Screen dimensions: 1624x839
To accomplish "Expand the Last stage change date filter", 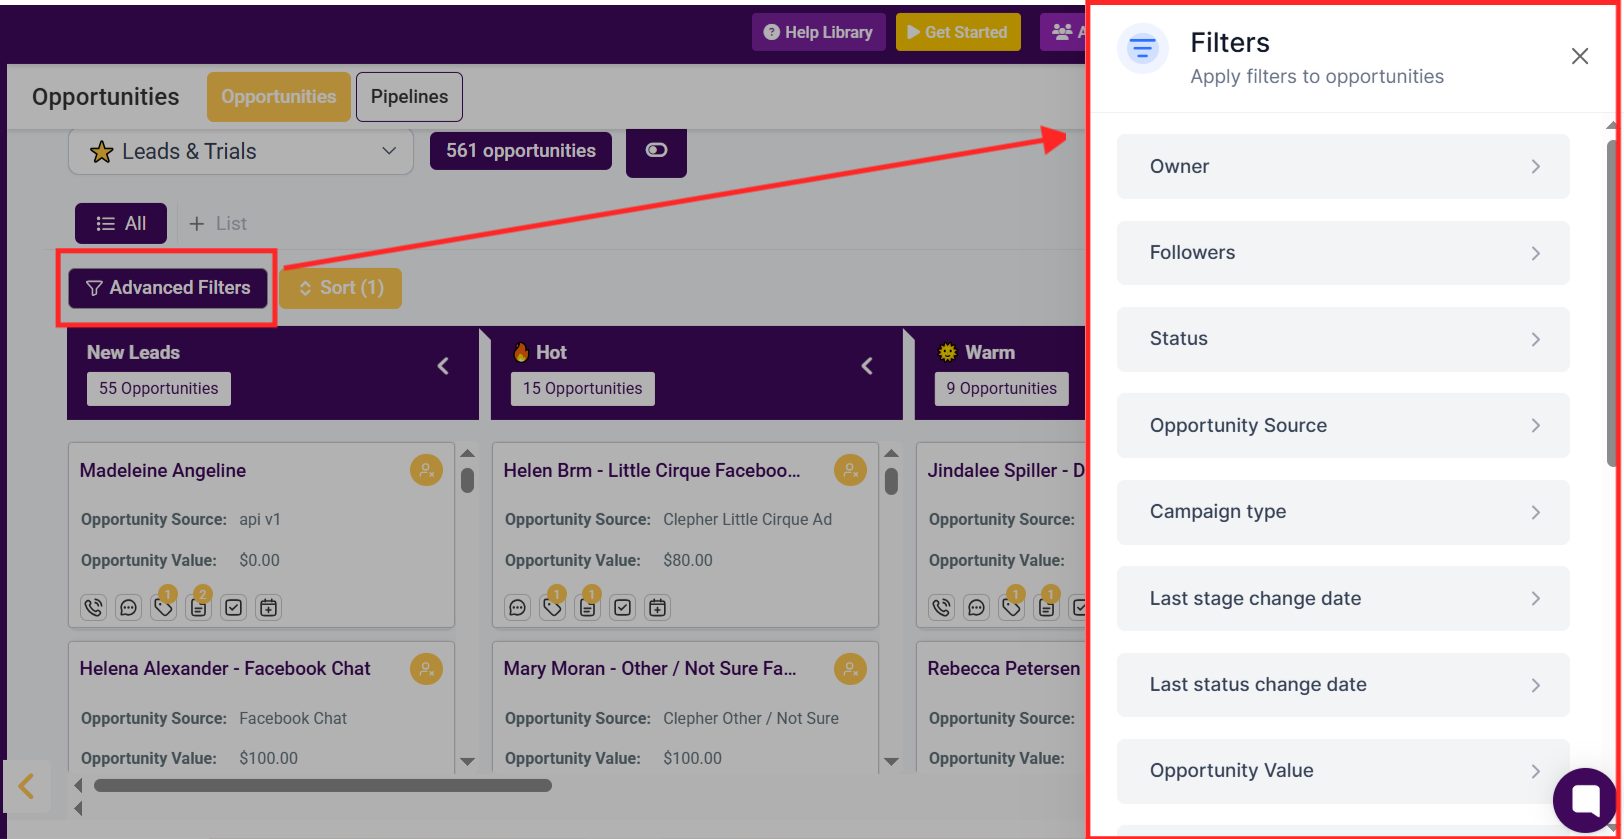I will coord(1343,598).
